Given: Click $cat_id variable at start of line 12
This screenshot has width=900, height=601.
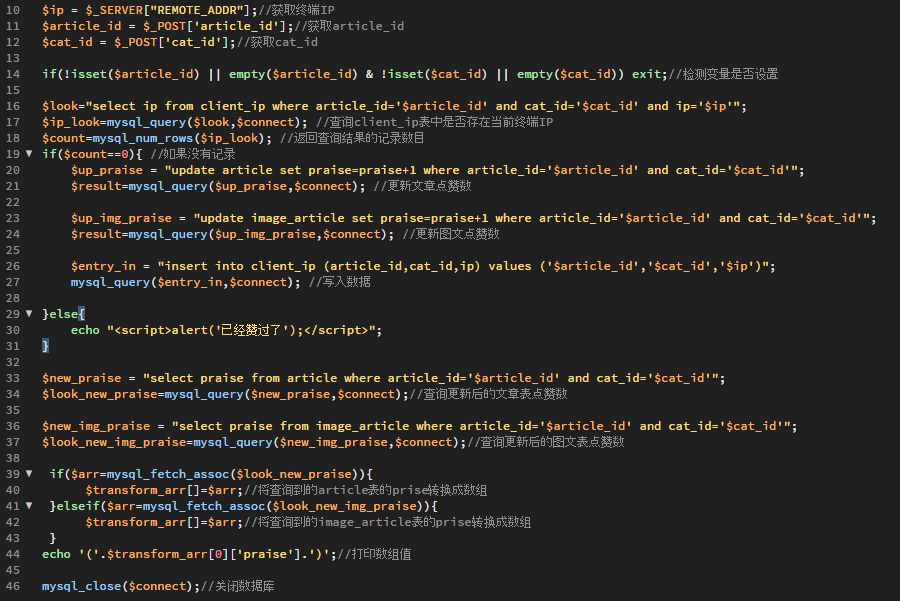Looking at the screenshot, I should pos(67,42).
